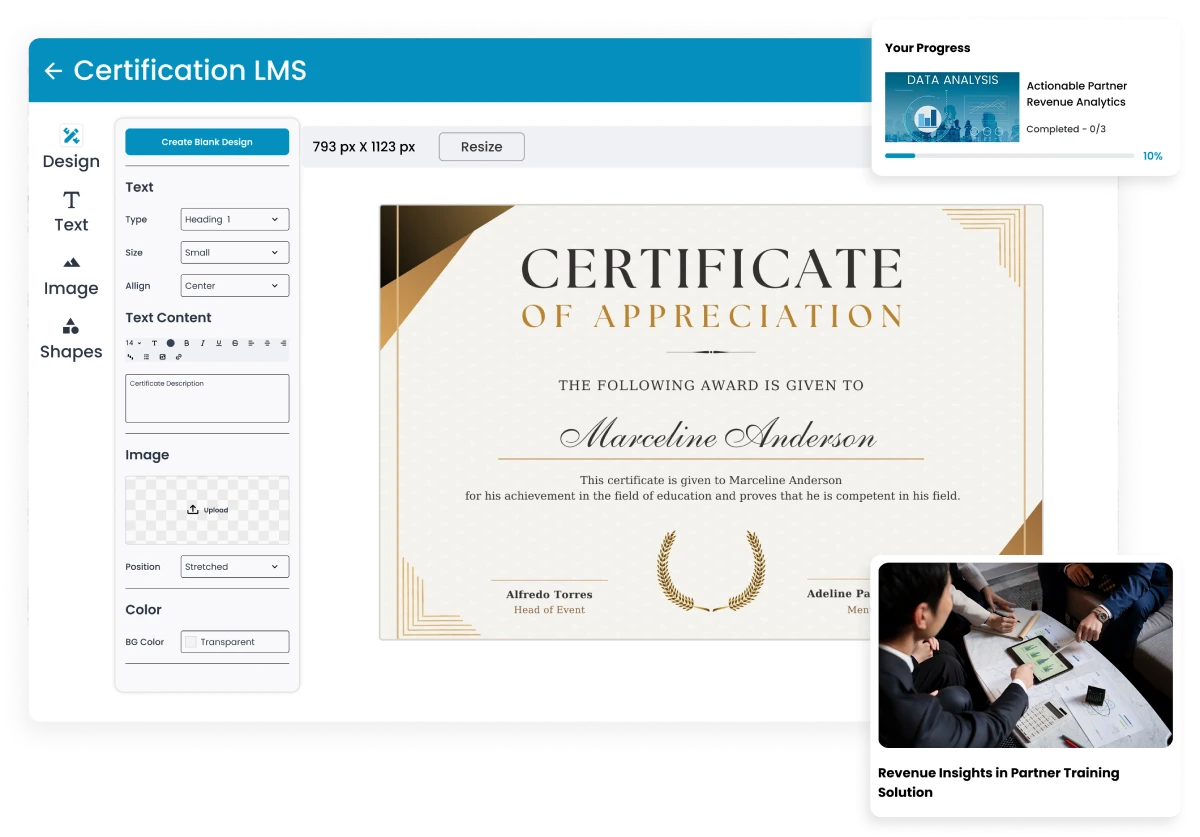Click the back arrow next to Certification LMS
Viewport: 1200px width, 837px height.
pyautogui.click(x=53, y=70)
